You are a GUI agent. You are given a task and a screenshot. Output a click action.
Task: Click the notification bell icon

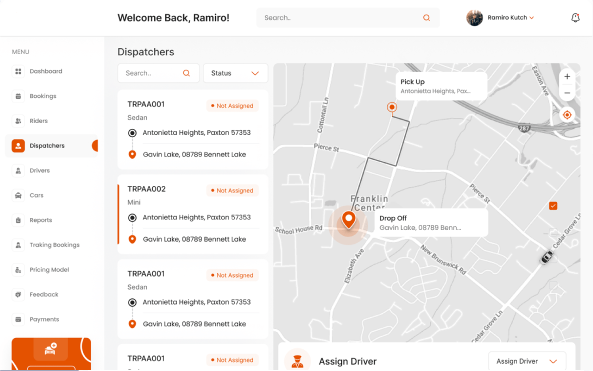click(575, 17)
